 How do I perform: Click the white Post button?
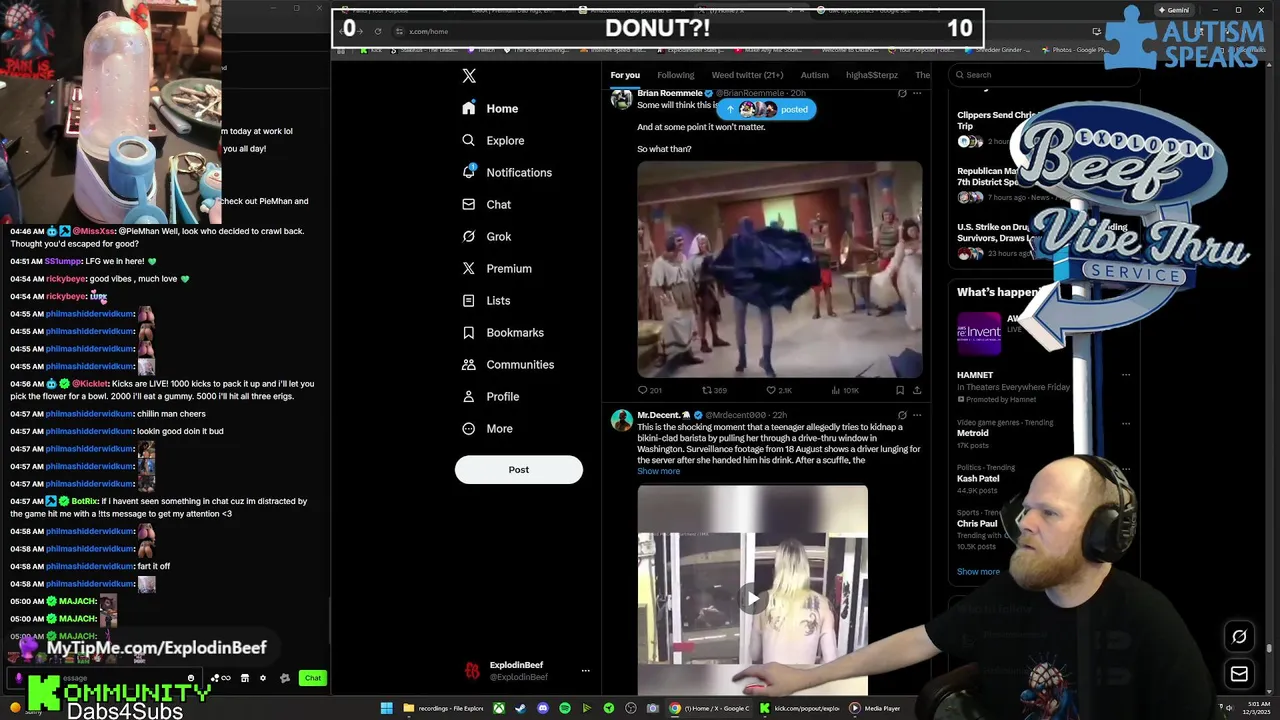coord(518,469)
